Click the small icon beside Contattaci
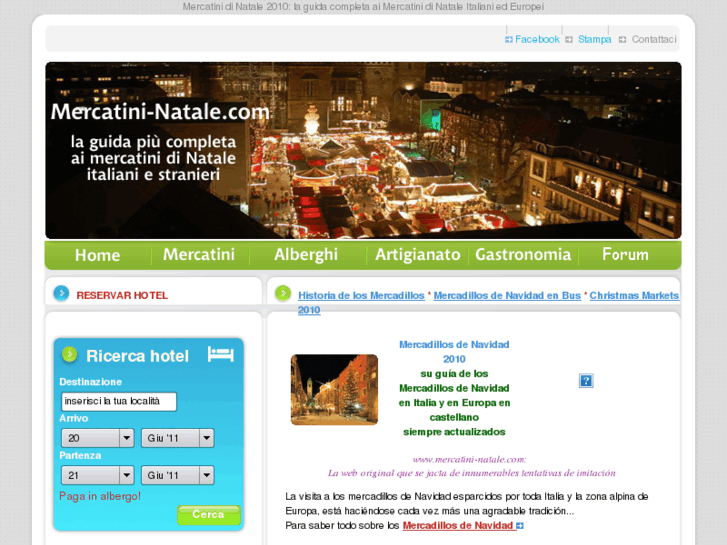The image size is (727, 545). [x=623, y=39]
